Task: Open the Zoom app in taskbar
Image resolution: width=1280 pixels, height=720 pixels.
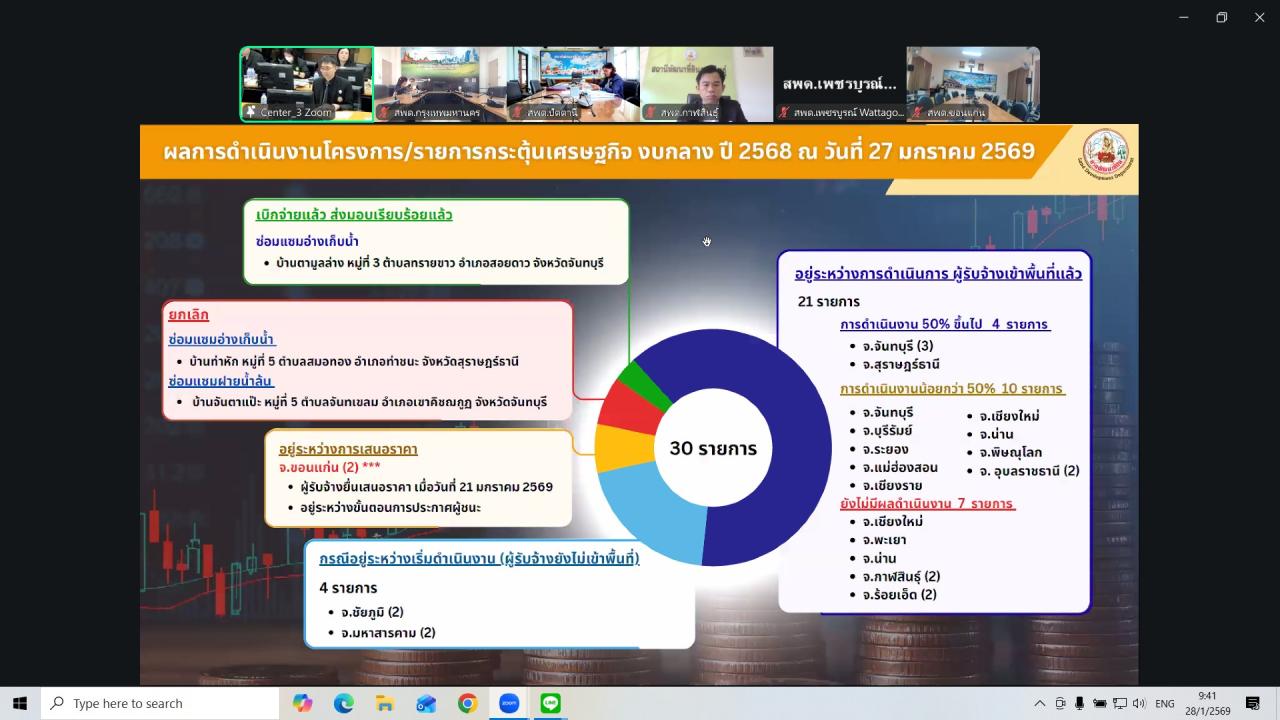Action: coord(509,703)
